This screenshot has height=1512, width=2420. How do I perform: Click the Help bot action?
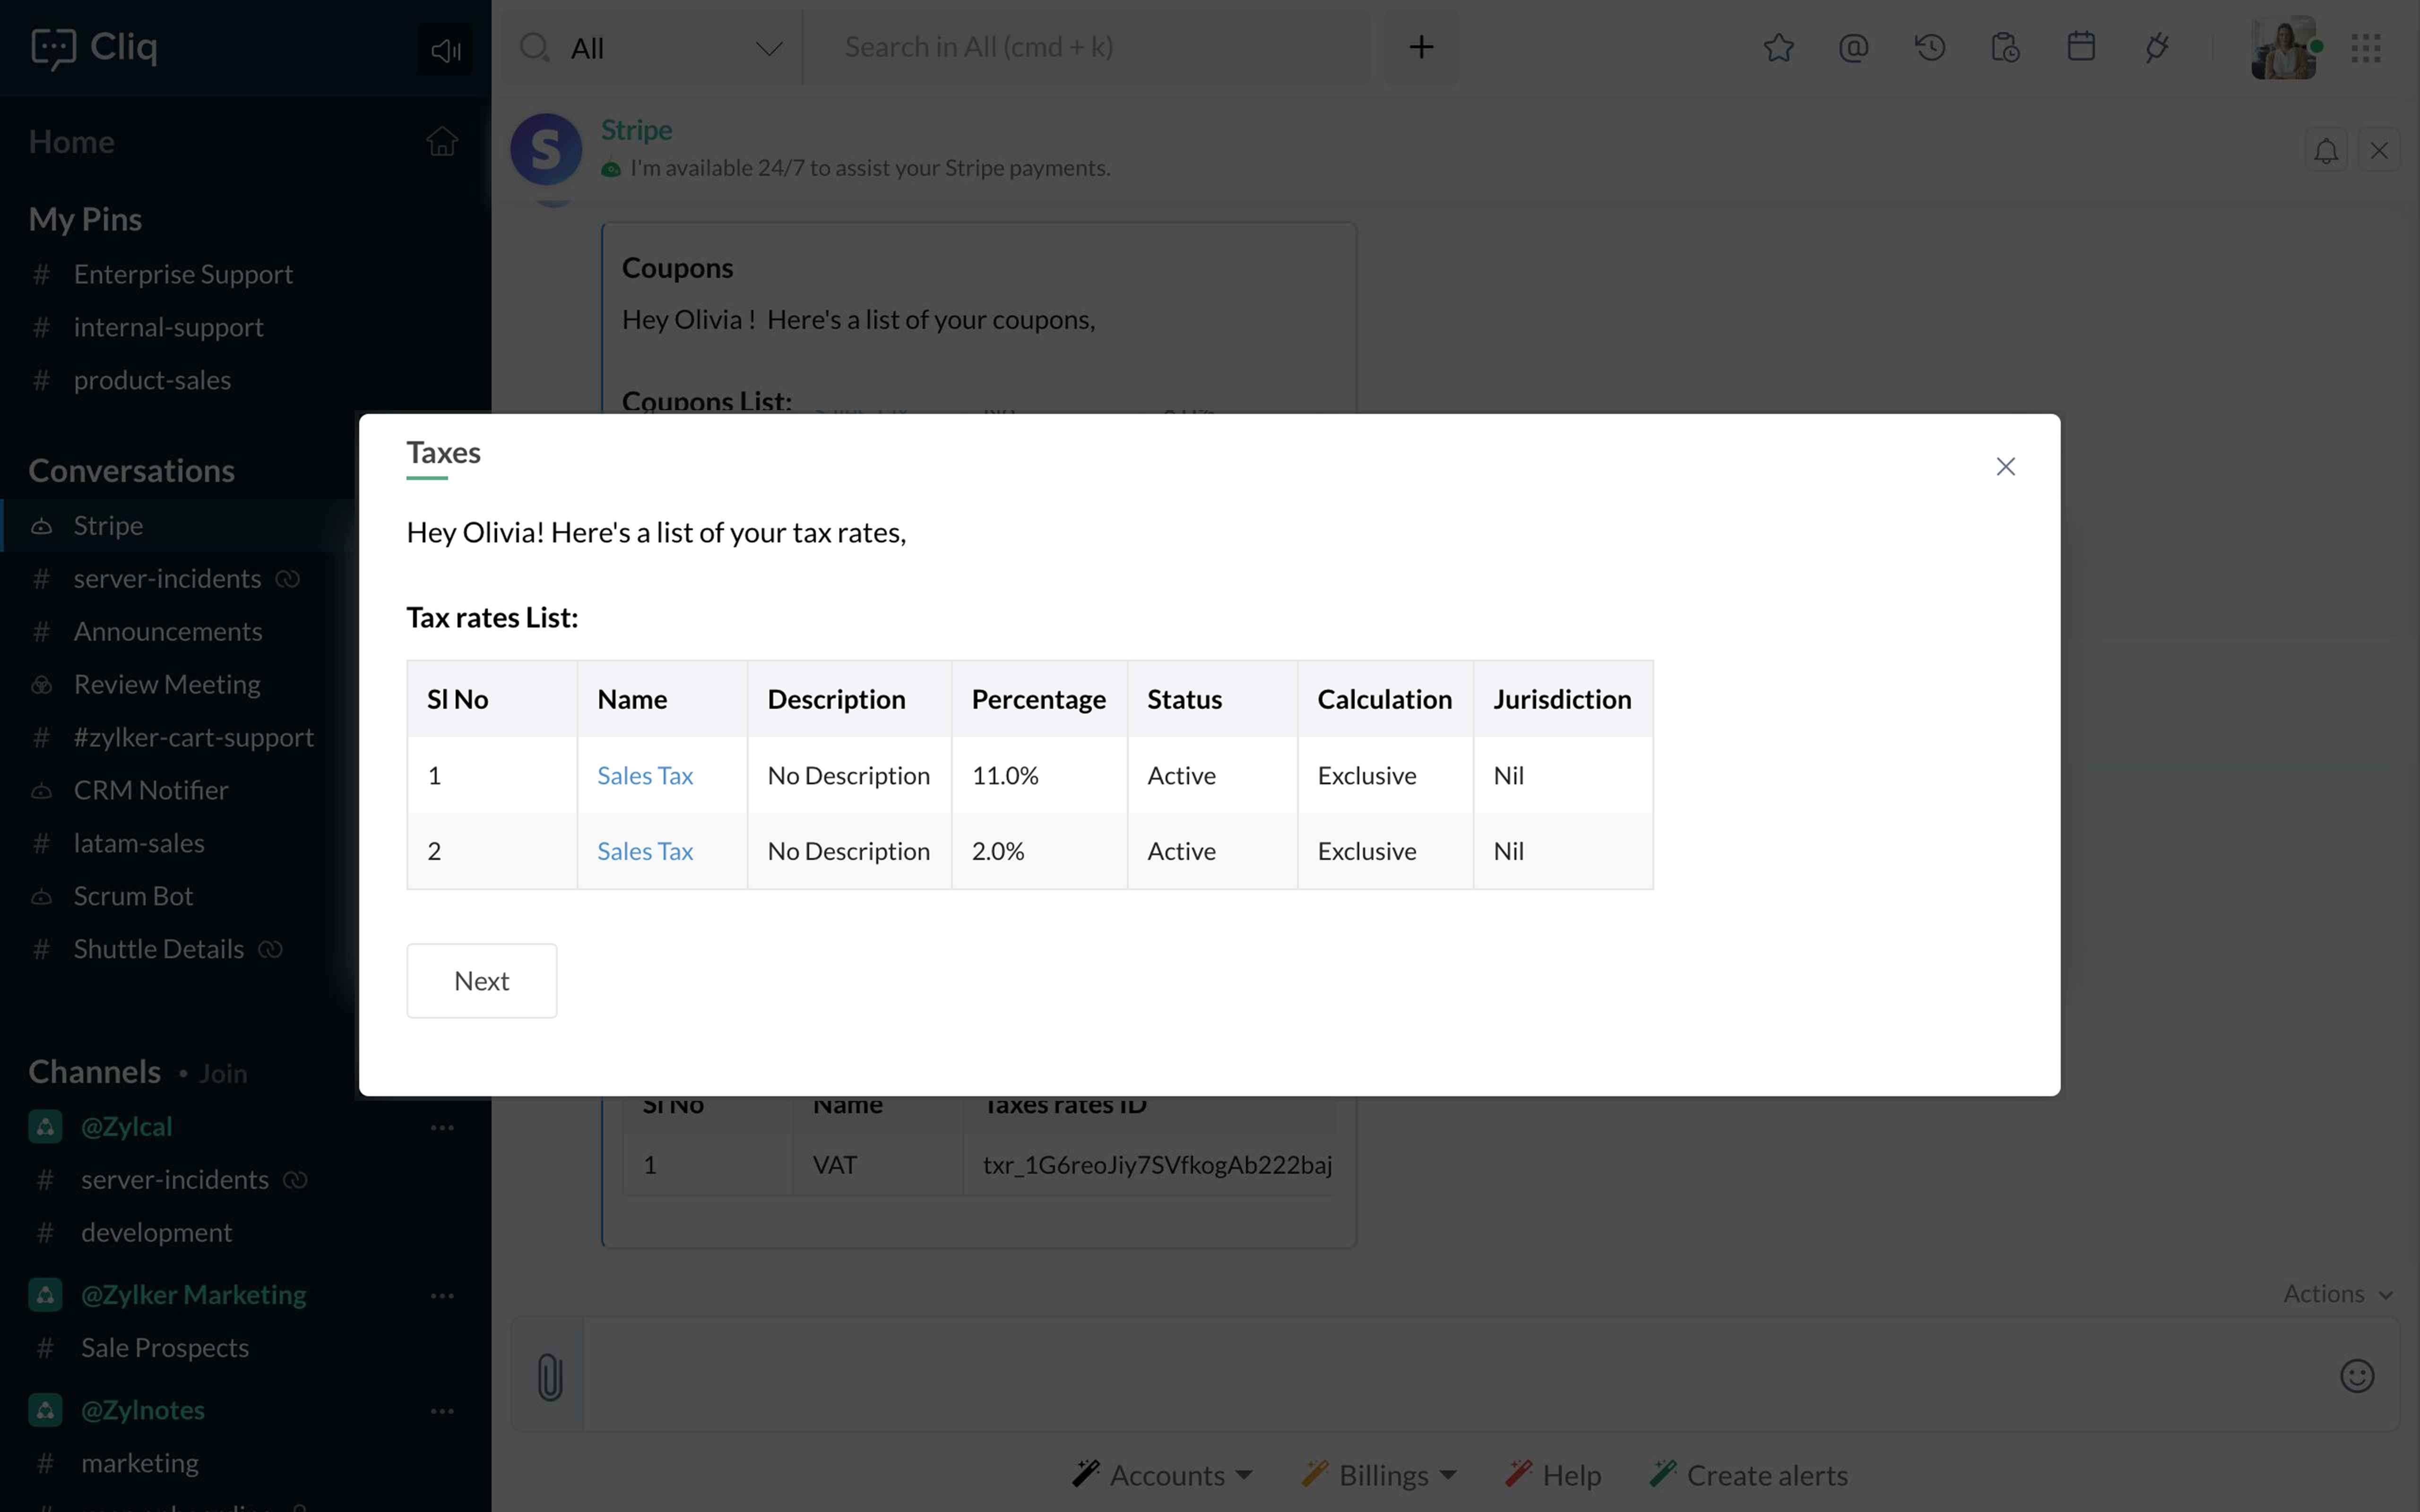(1554, 1475)
